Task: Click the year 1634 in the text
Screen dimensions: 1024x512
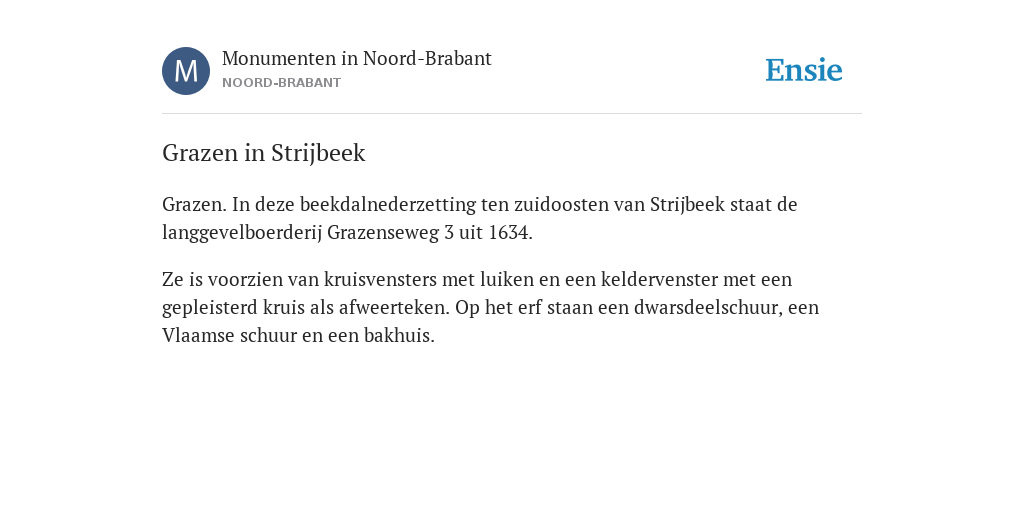Action: 507,233
